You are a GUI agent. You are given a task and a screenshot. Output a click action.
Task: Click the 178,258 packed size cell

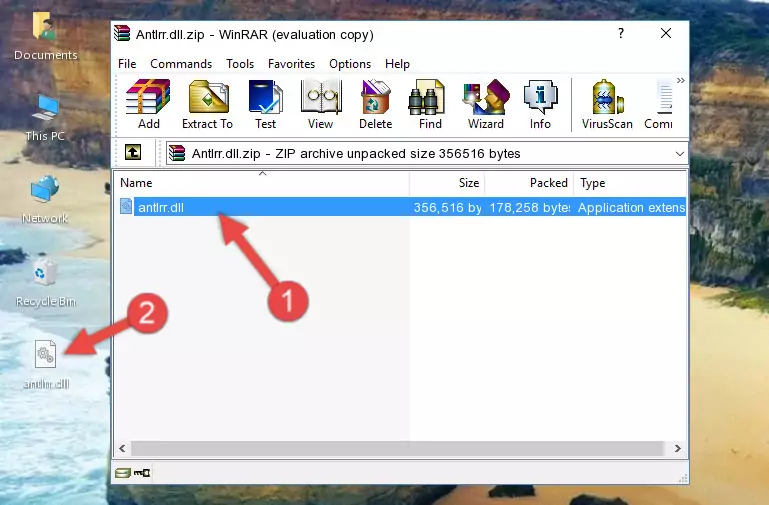[530, 207]
